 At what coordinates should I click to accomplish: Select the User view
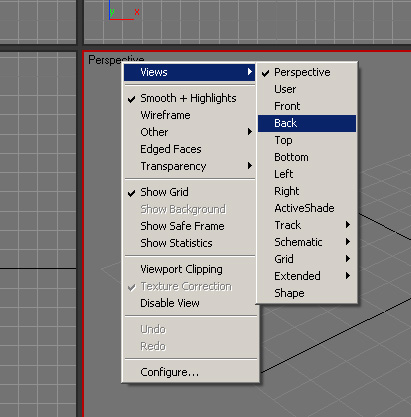[307, 89]
